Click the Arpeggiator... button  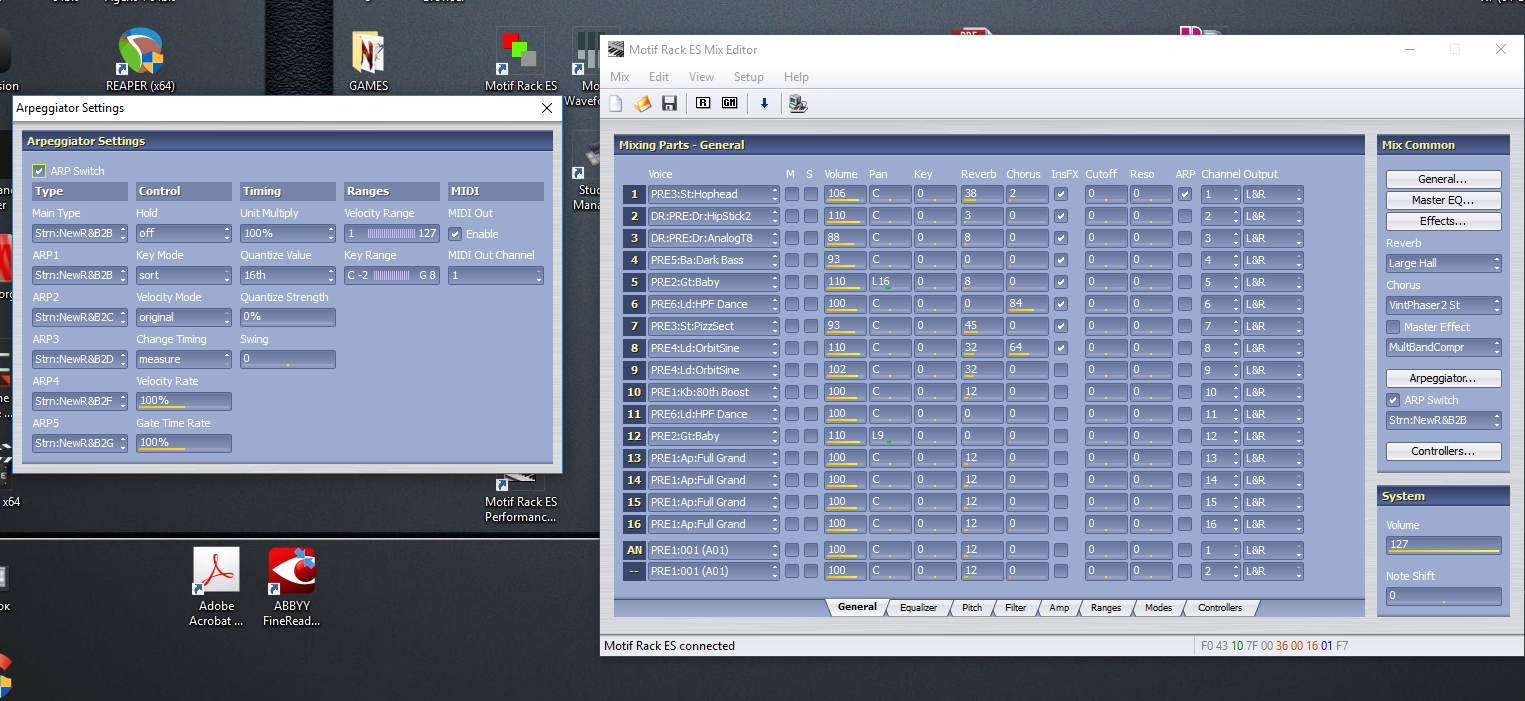[1444, 379]
